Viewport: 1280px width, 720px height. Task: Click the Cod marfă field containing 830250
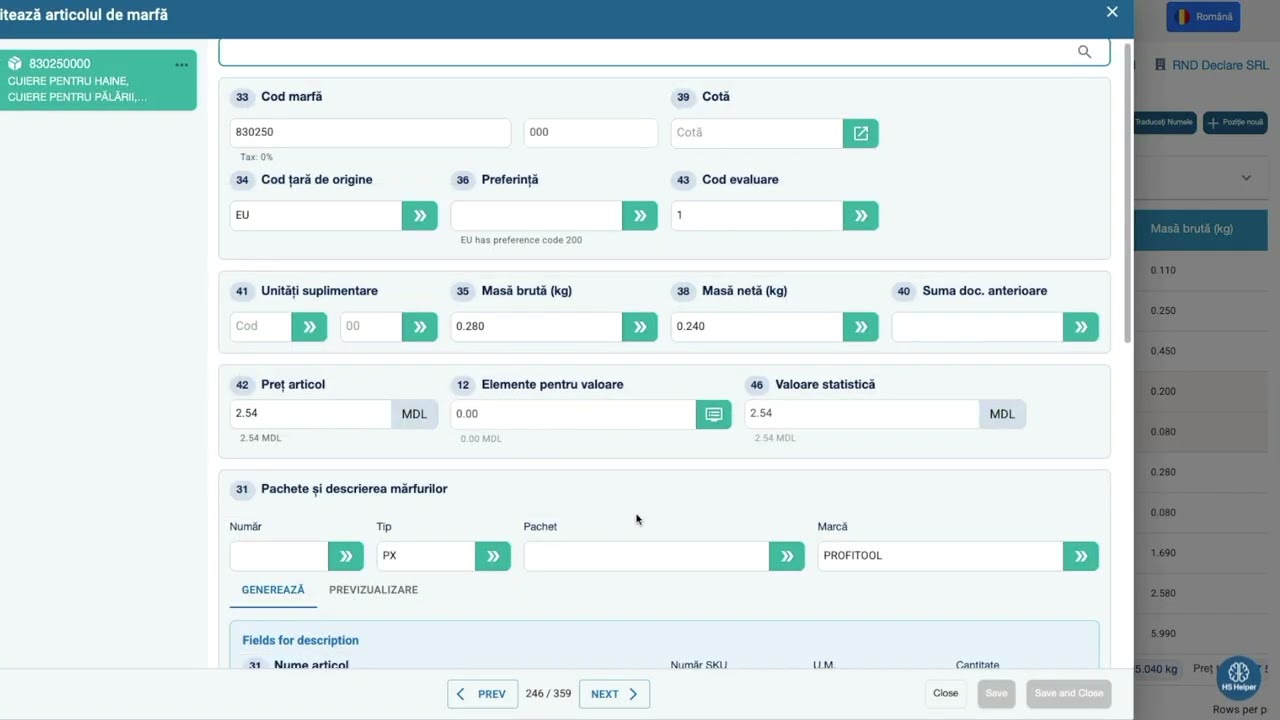click(x=370, y=133)
